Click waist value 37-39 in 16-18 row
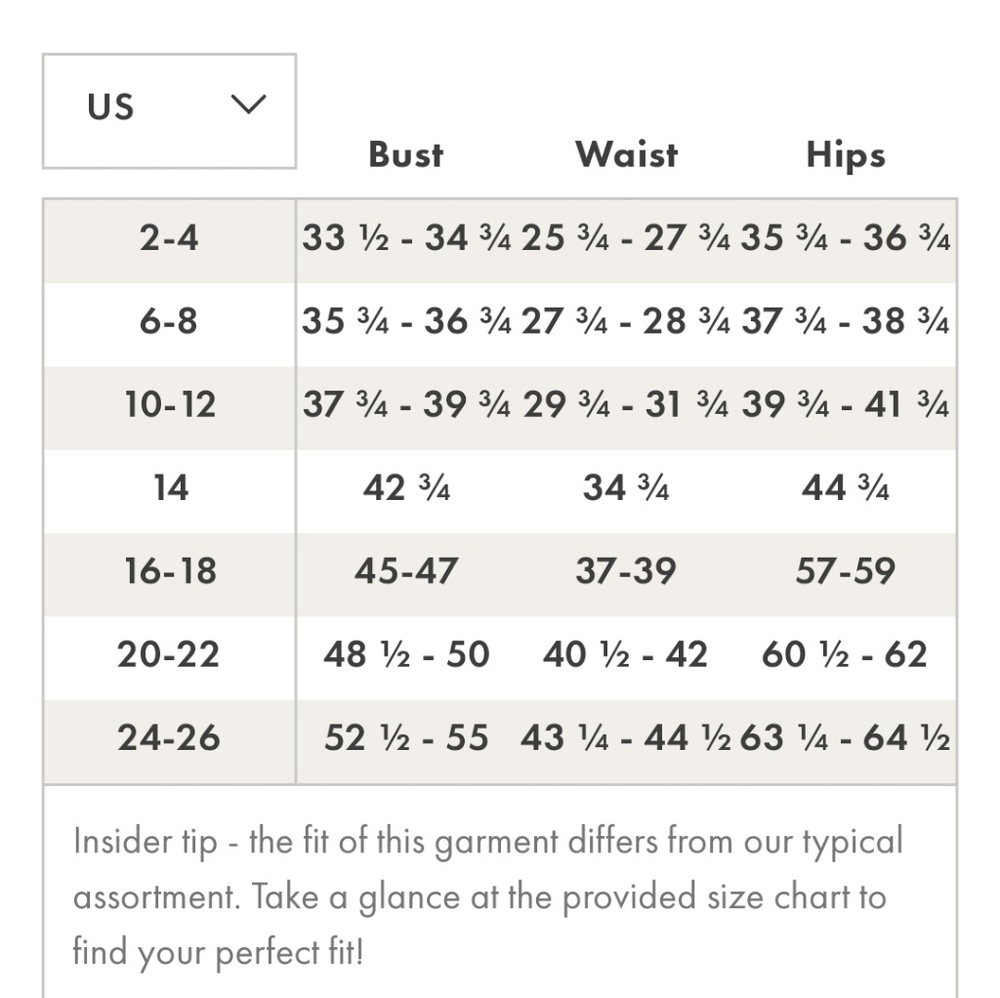This screenshot has width=1000, height=998. tap(626, 571)
